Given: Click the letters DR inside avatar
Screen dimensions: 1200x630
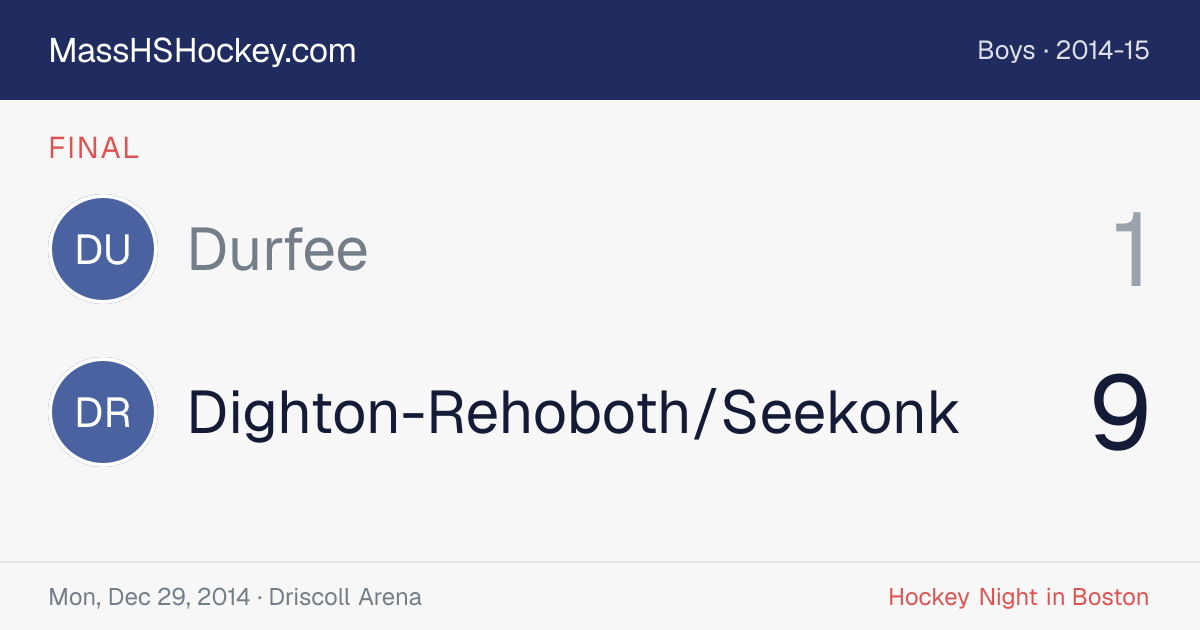Looking at the screenshot, I should click(103, 414).
